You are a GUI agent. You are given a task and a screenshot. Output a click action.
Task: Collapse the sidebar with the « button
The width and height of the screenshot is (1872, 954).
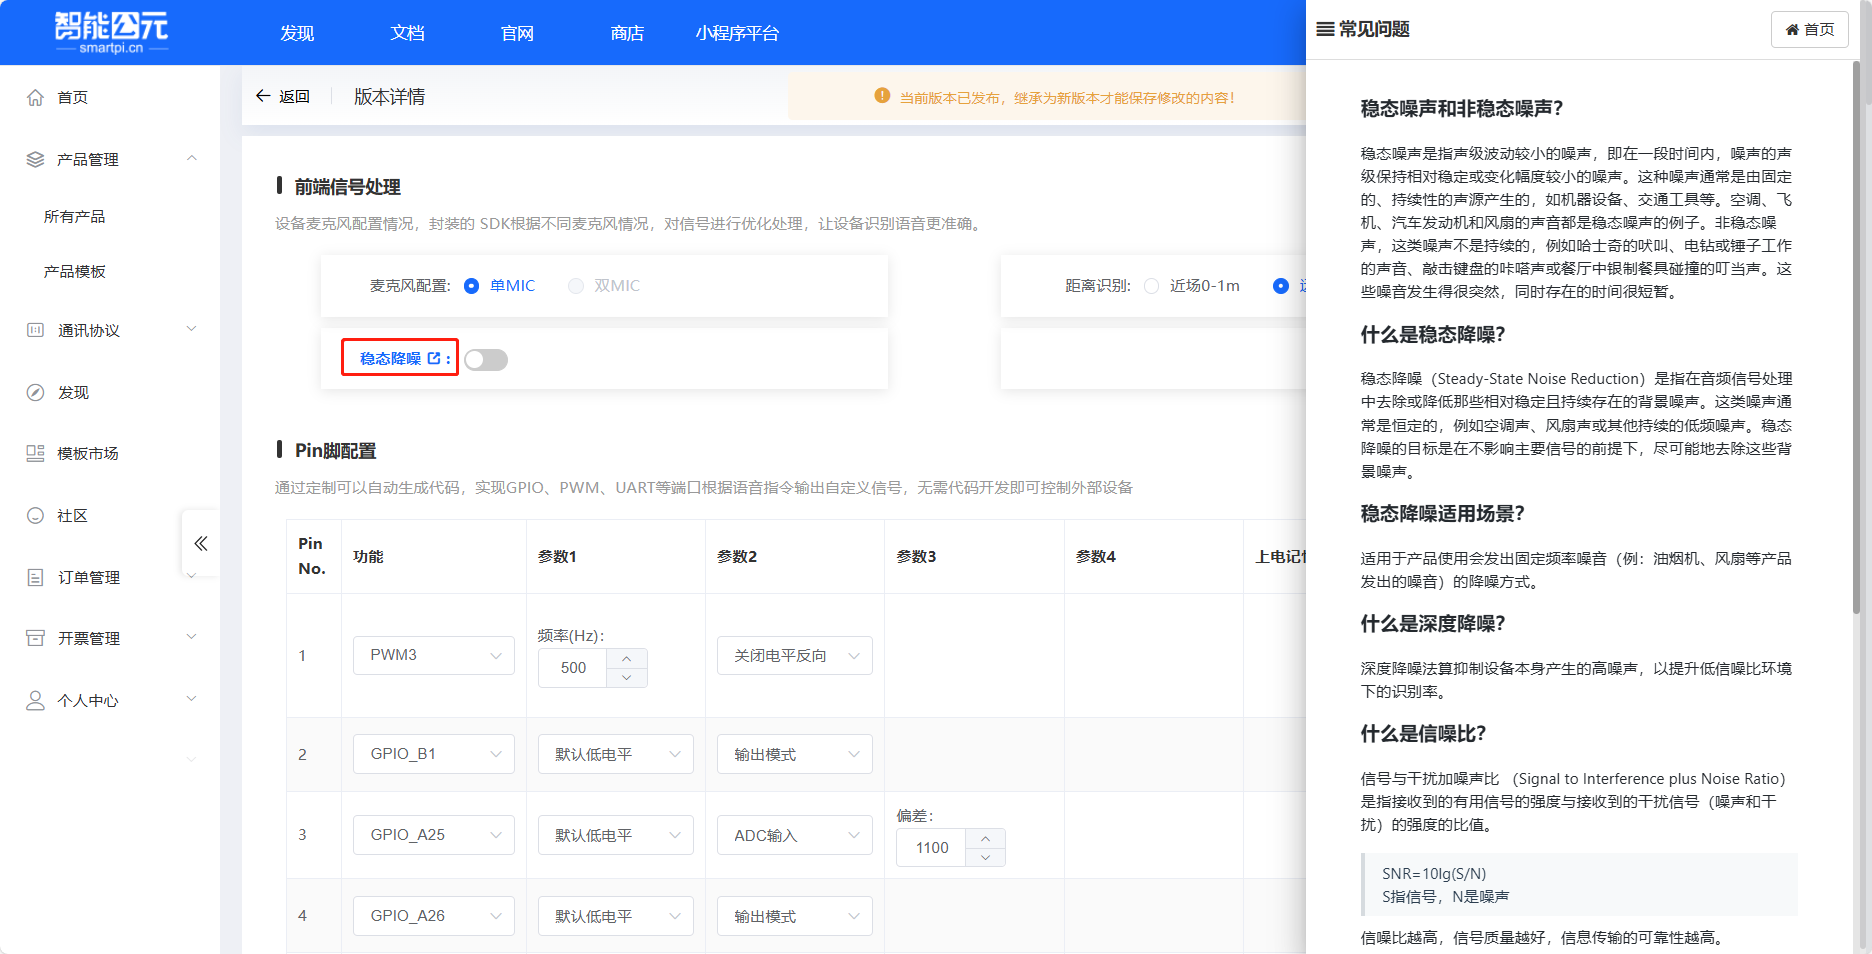click(200, 543)
